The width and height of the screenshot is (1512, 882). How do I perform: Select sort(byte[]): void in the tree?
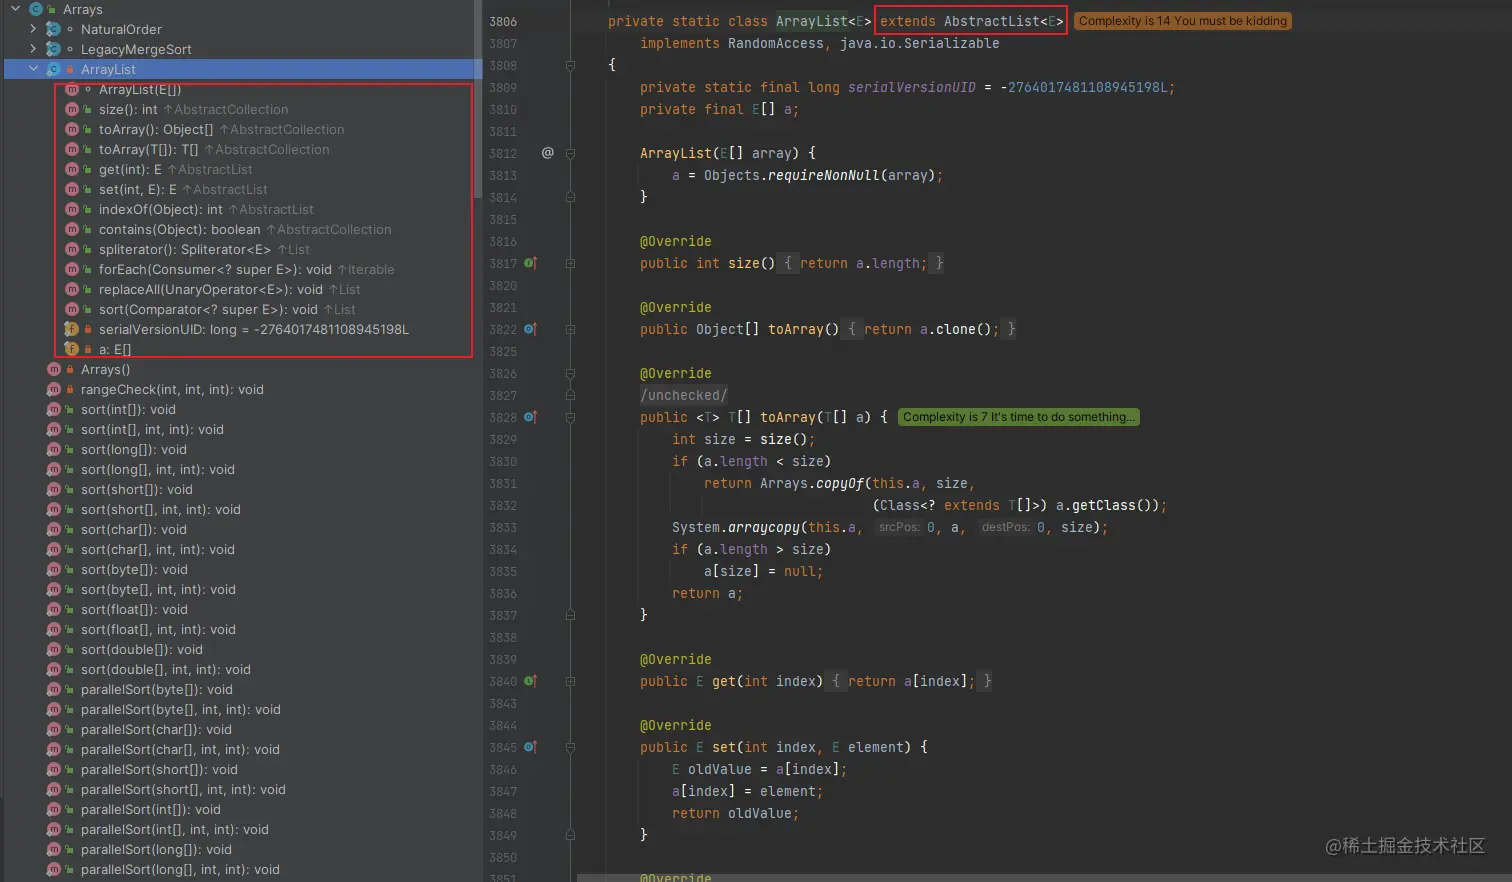tap(134, 569)
